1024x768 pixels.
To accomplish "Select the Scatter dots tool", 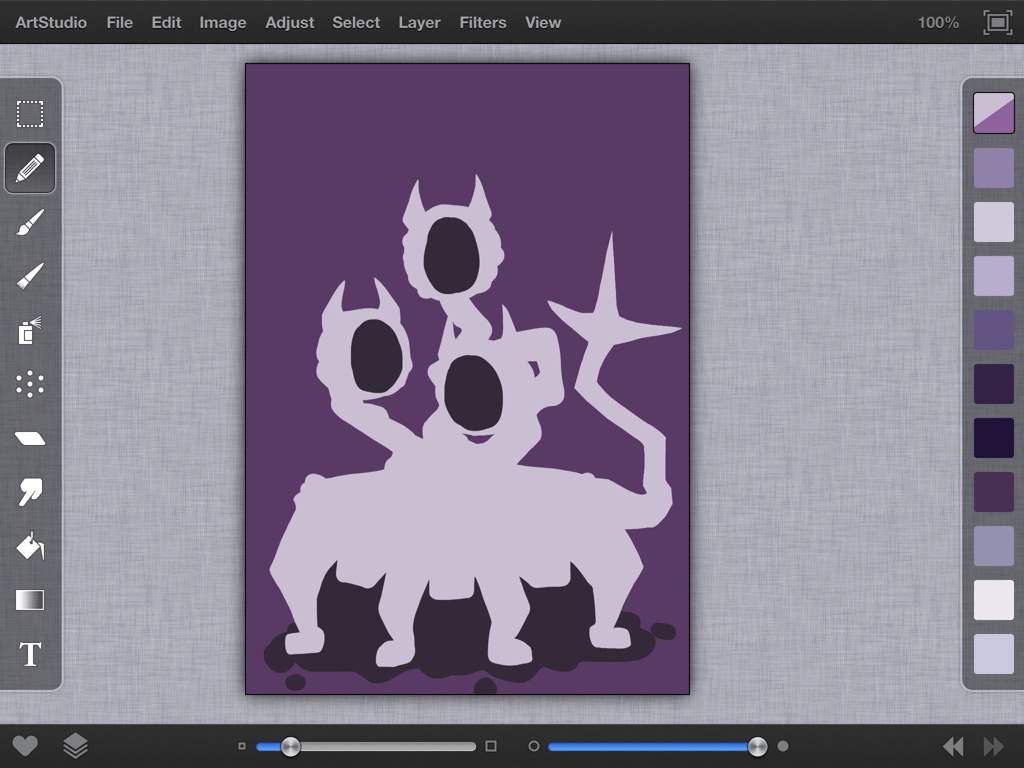I will pos(30,384).
